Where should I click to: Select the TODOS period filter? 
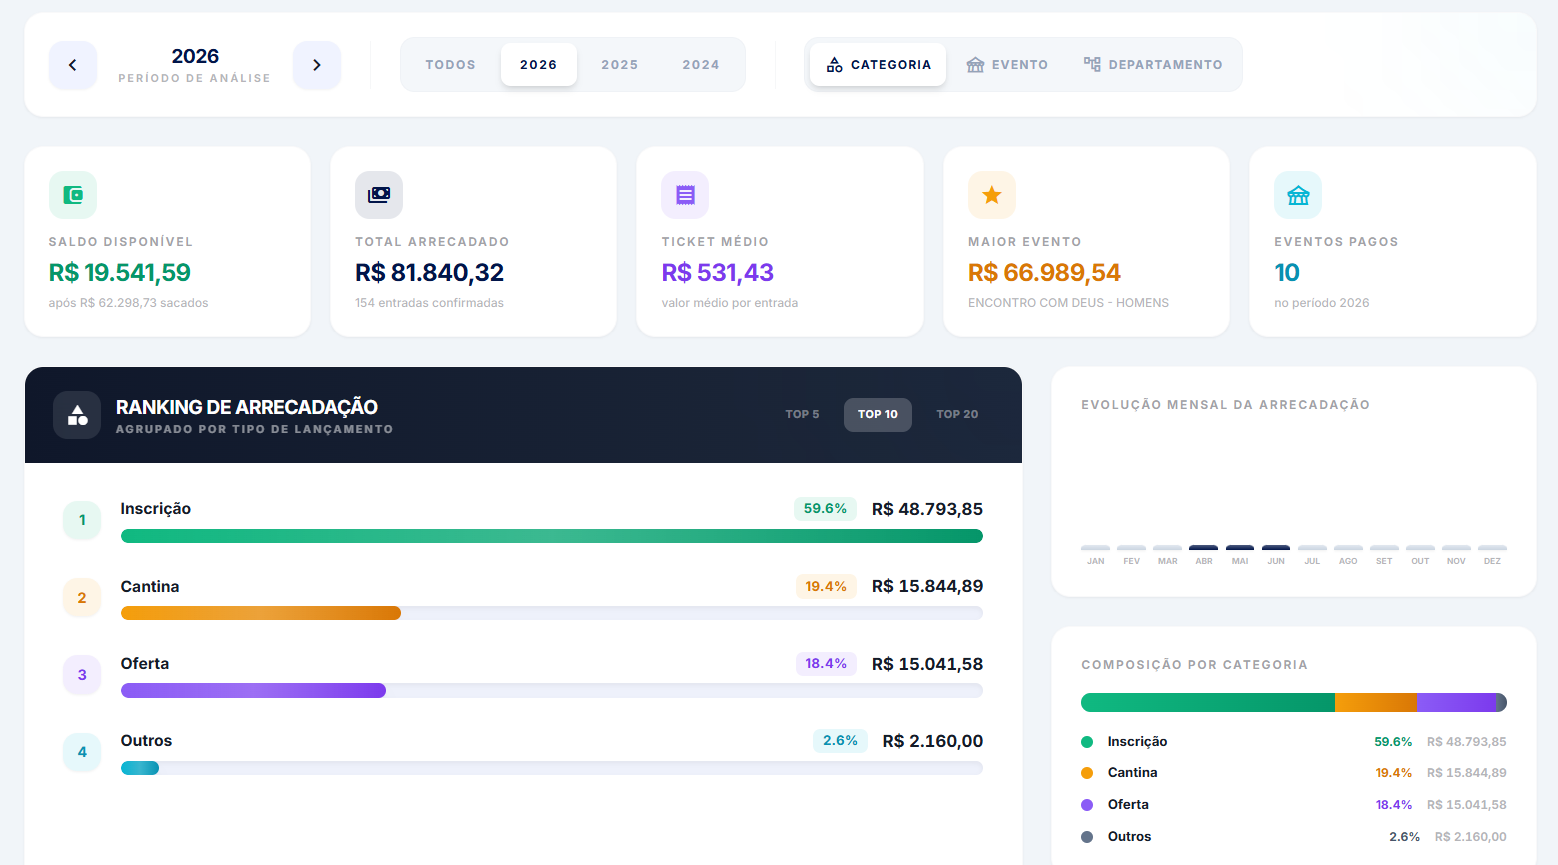451,65
